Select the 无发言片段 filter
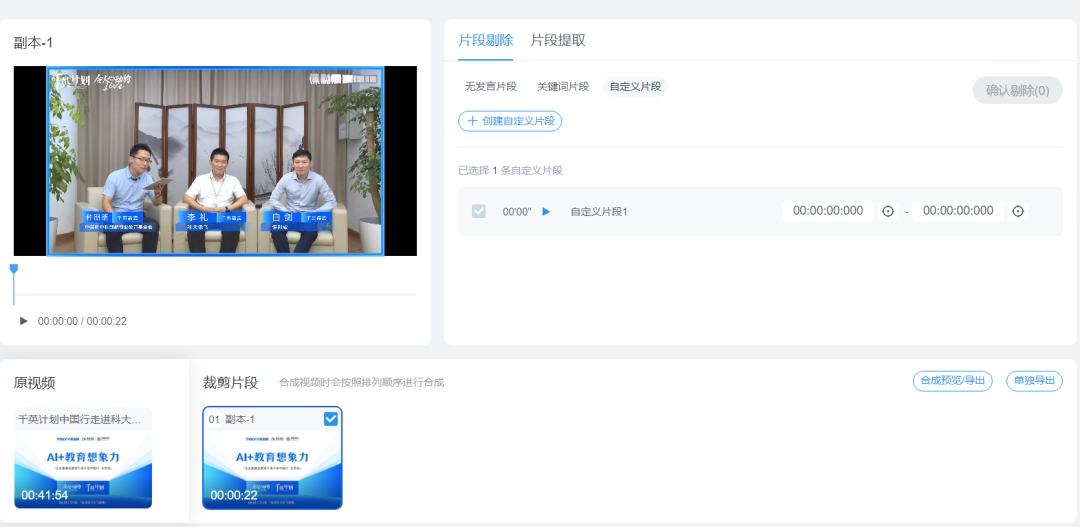Image resolution: width=1080 pixels, height=527 pixels. click(490, 87)
